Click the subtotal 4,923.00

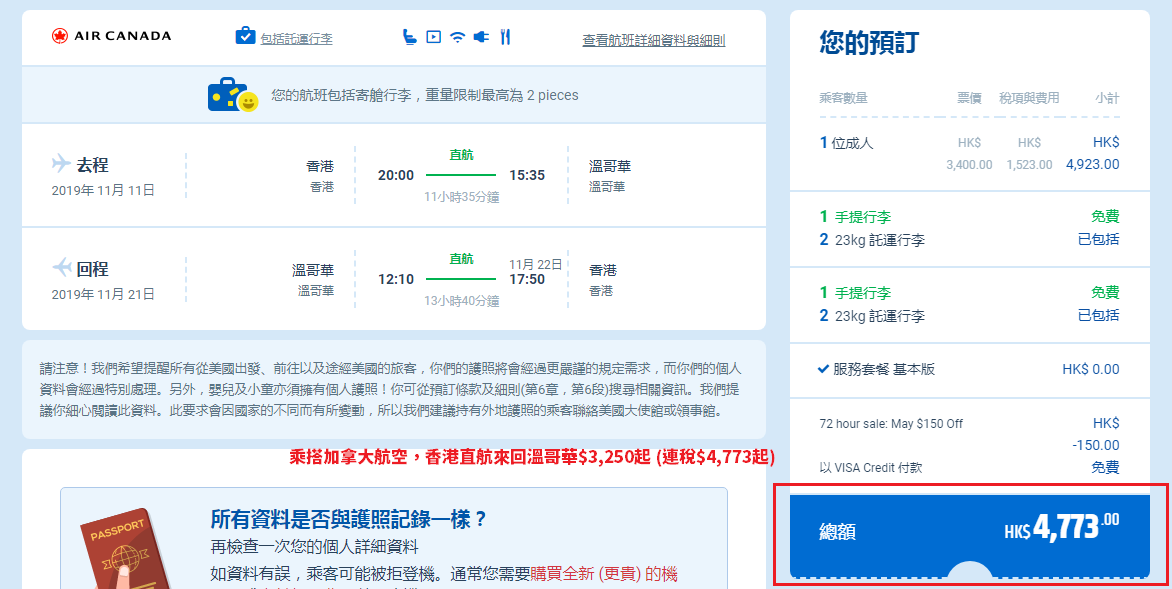1093,164
